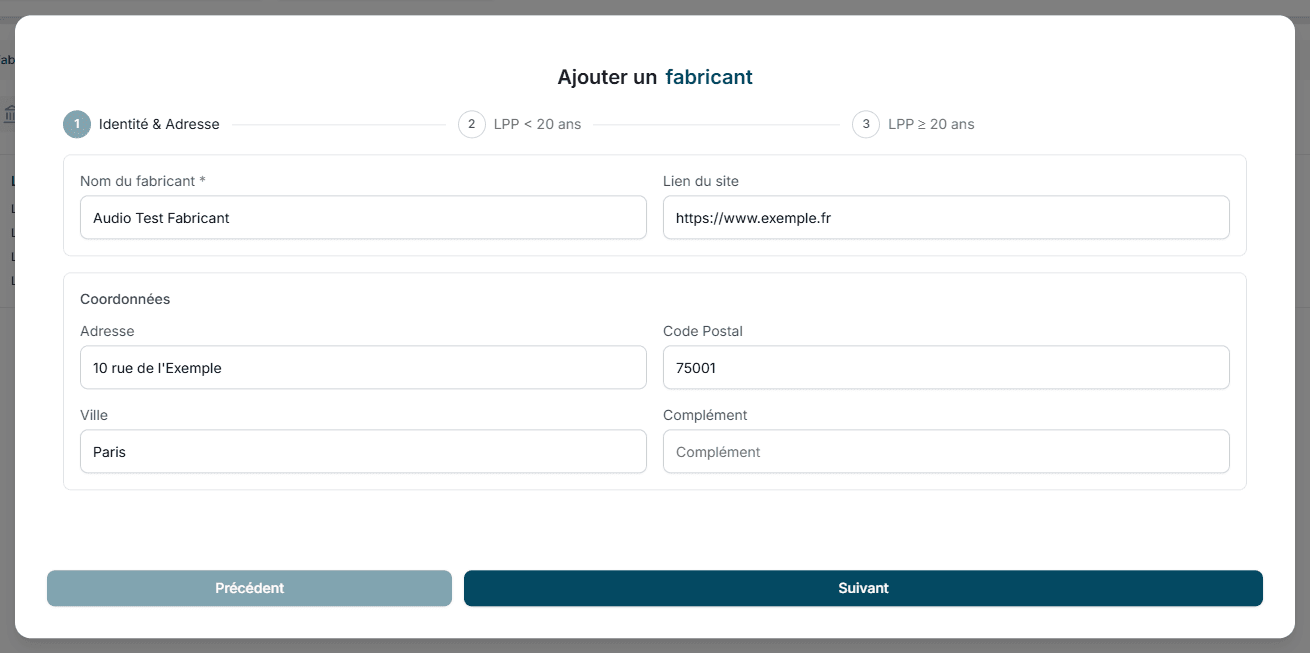This screenshot has width=1310, height=653.
Task: Go to step 1 Identité & Adresse
Action: tap(141, 124)
